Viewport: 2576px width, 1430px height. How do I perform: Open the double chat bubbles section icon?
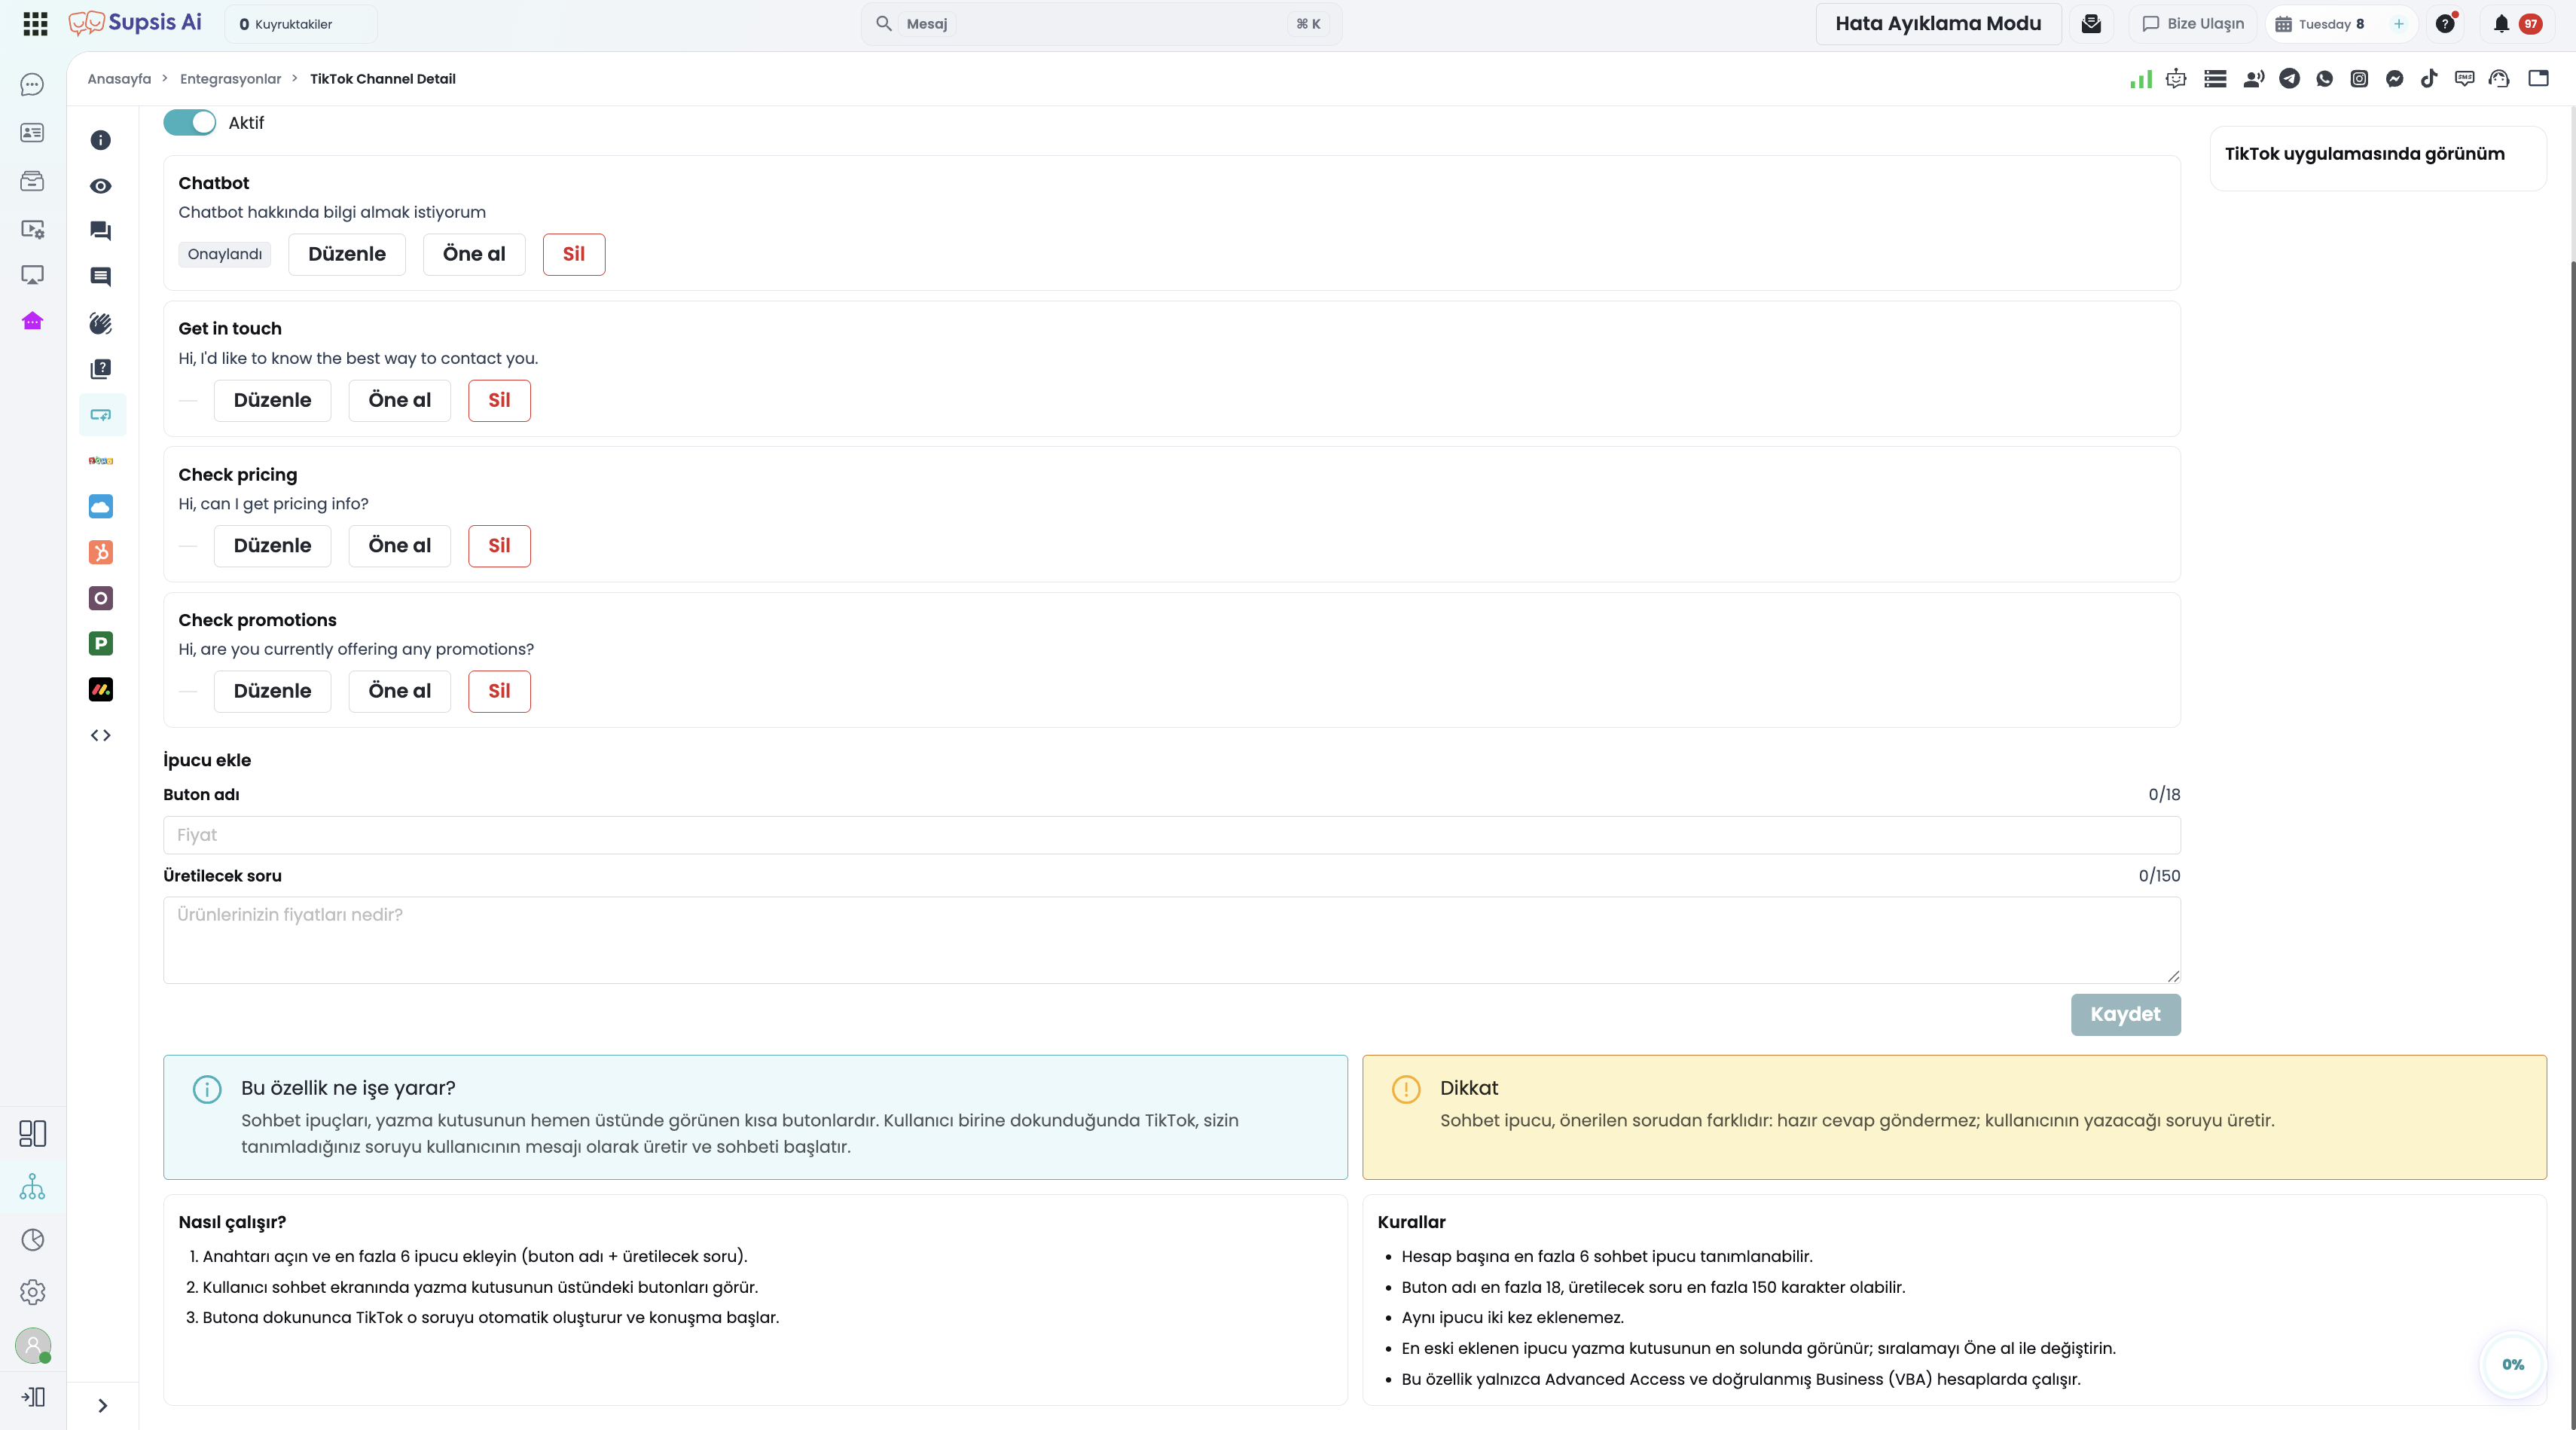tap(101, 231)
